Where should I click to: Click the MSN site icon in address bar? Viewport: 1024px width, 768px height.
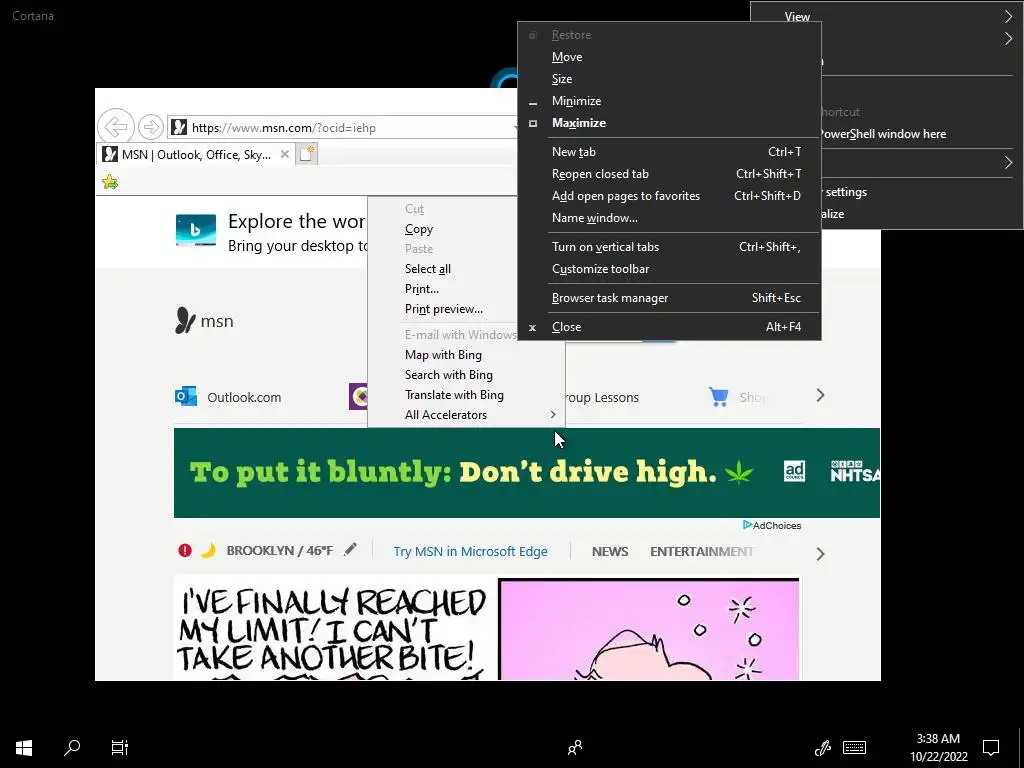click(x=179, y=127)
